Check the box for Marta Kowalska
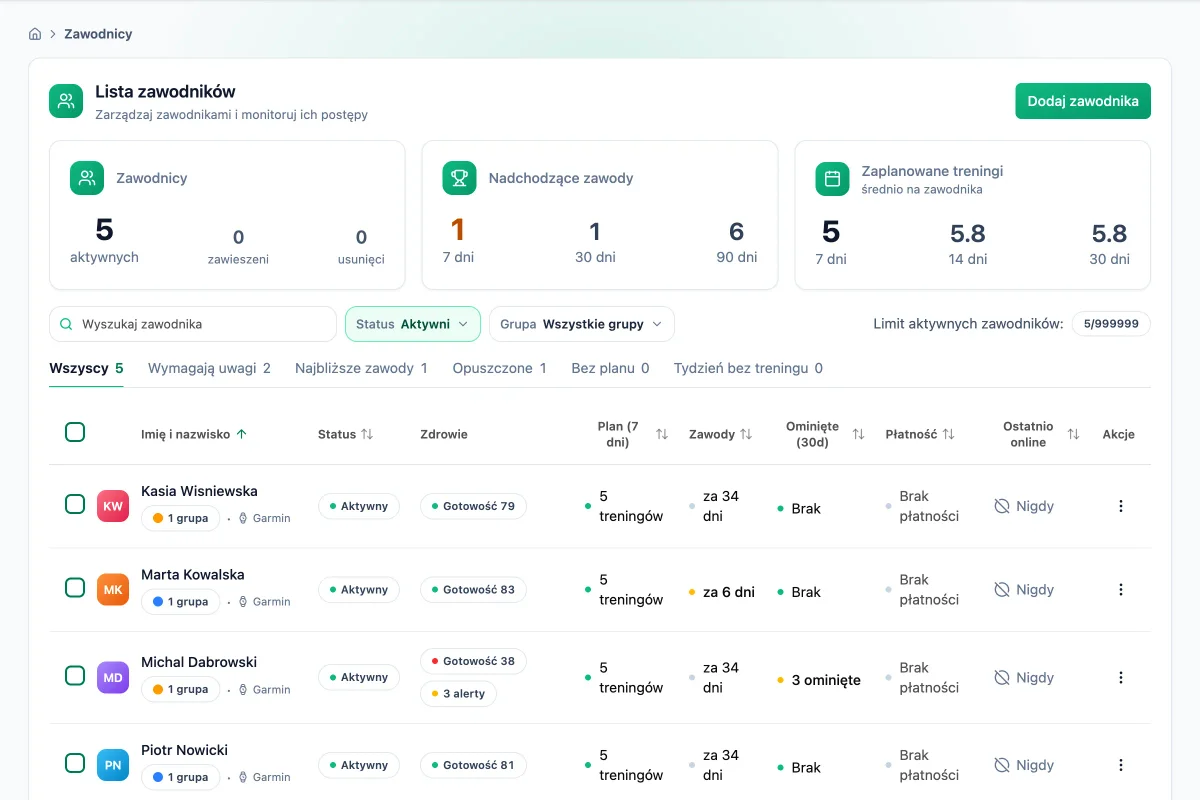 click(x=75, y=588)
